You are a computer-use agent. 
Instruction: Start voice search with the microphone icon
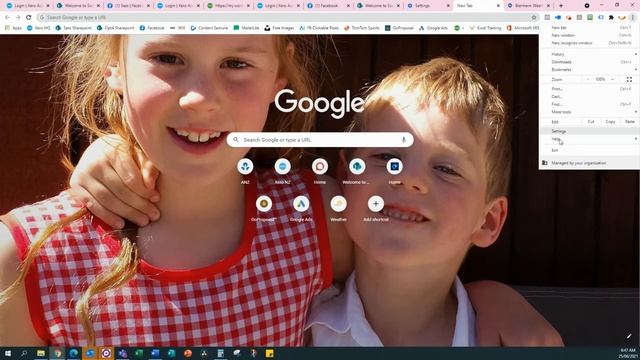pos(404,140)
